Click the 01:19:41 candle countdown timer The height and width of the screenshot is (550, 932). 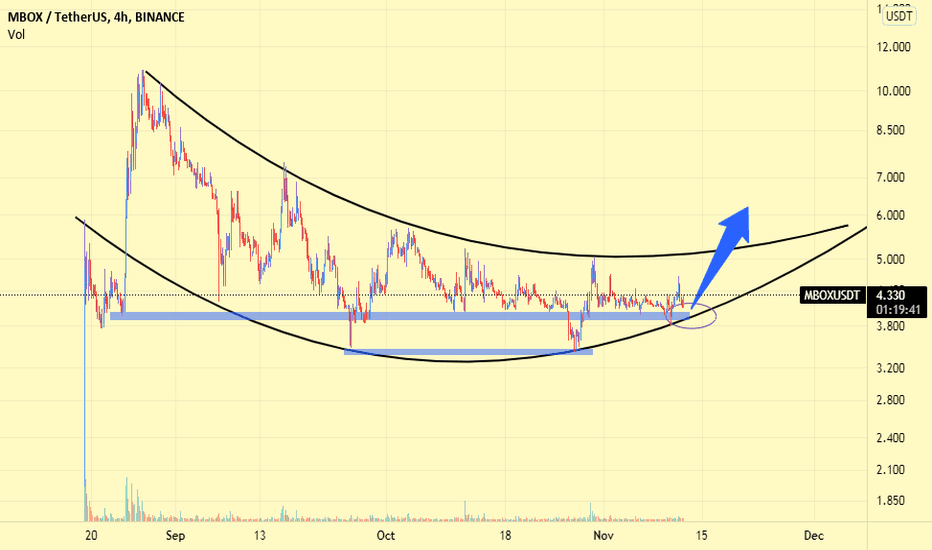pos(898,310)
